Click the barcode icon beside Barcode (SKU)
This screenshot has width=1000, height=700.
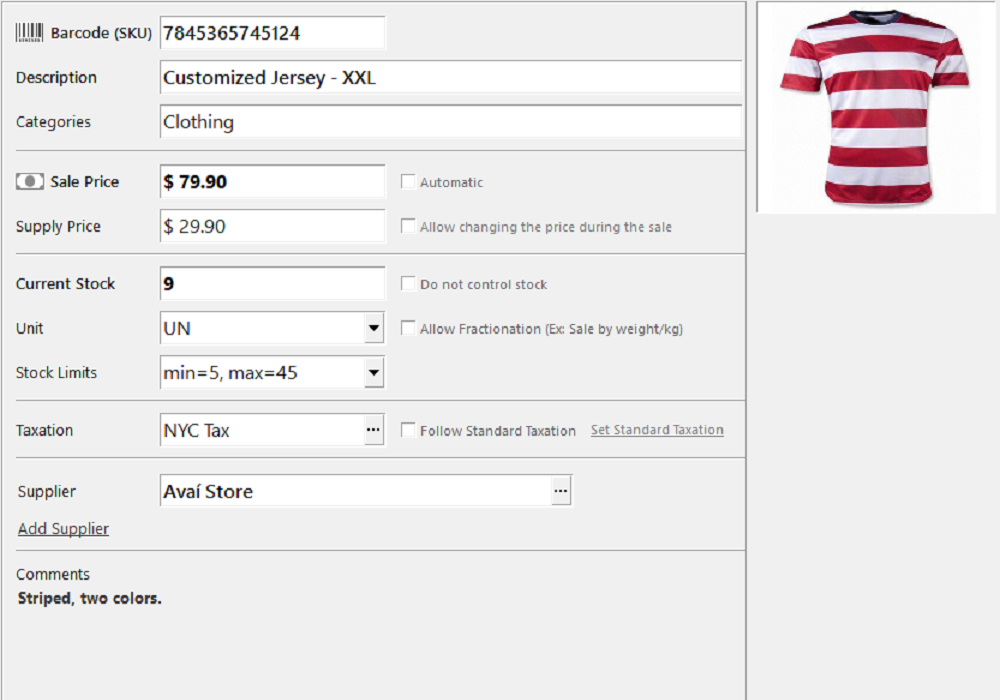(29, 31)
